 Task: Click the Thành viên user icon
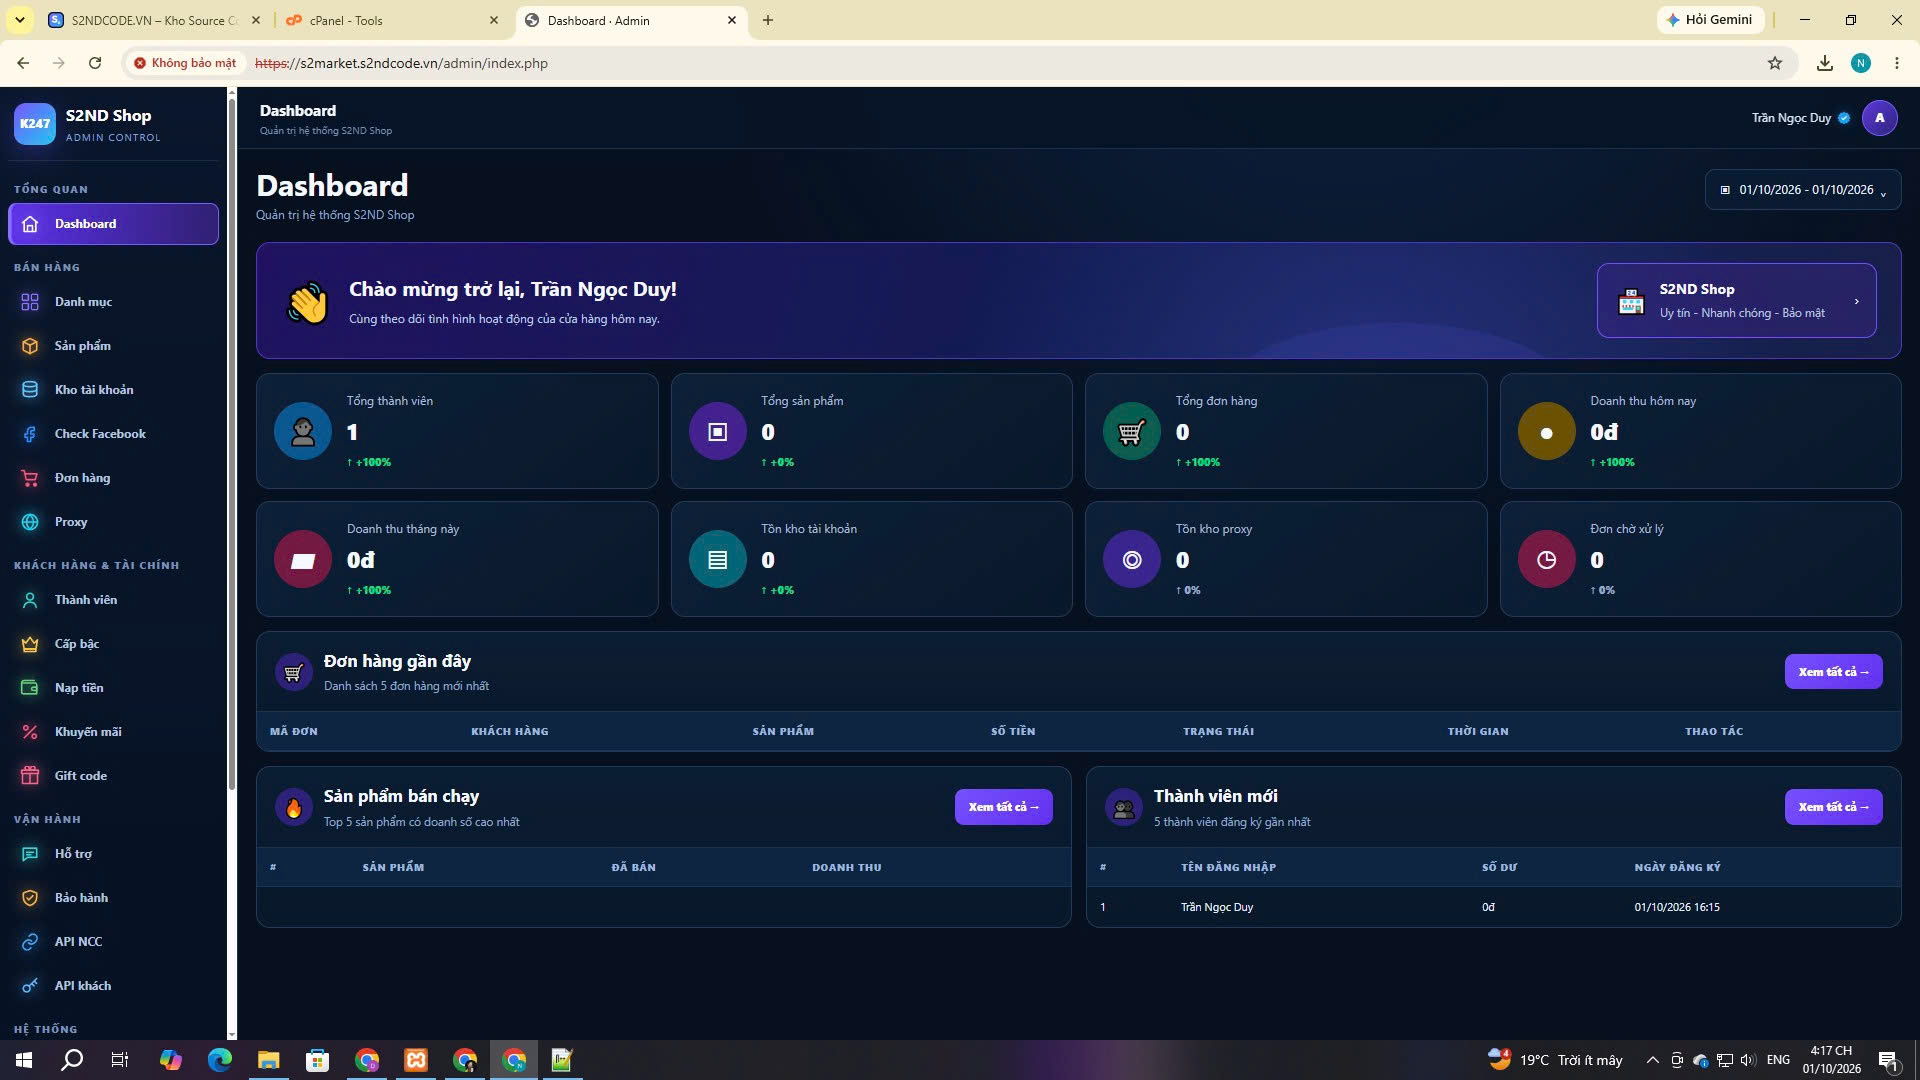coord(30,600)
